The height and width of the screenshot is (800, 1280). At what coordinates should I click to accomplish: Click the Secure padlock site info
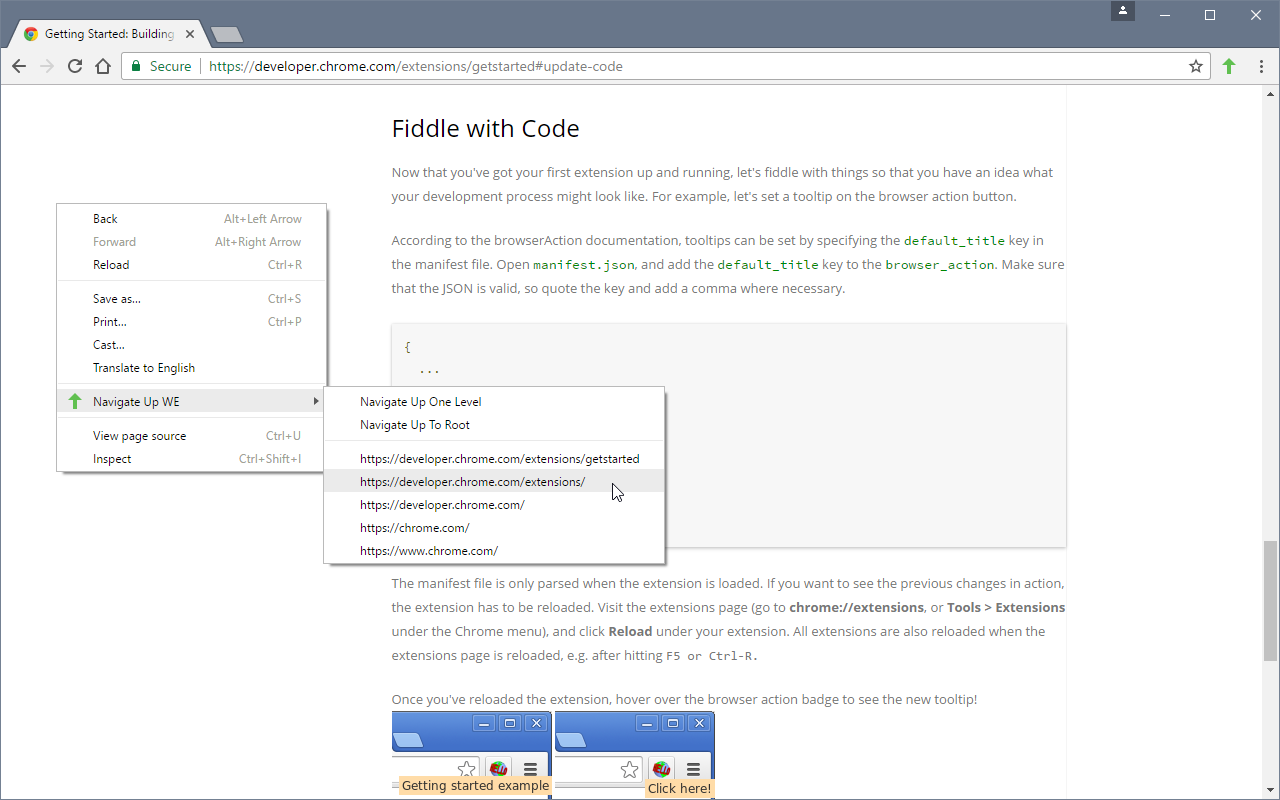pos(161,66)
